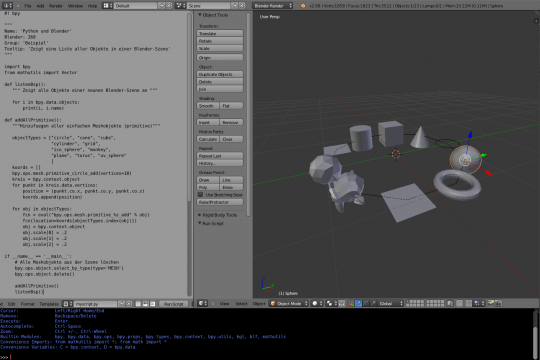Open the 3D View editor type selector
540x360 pixels.
click(x=203, y=303)
